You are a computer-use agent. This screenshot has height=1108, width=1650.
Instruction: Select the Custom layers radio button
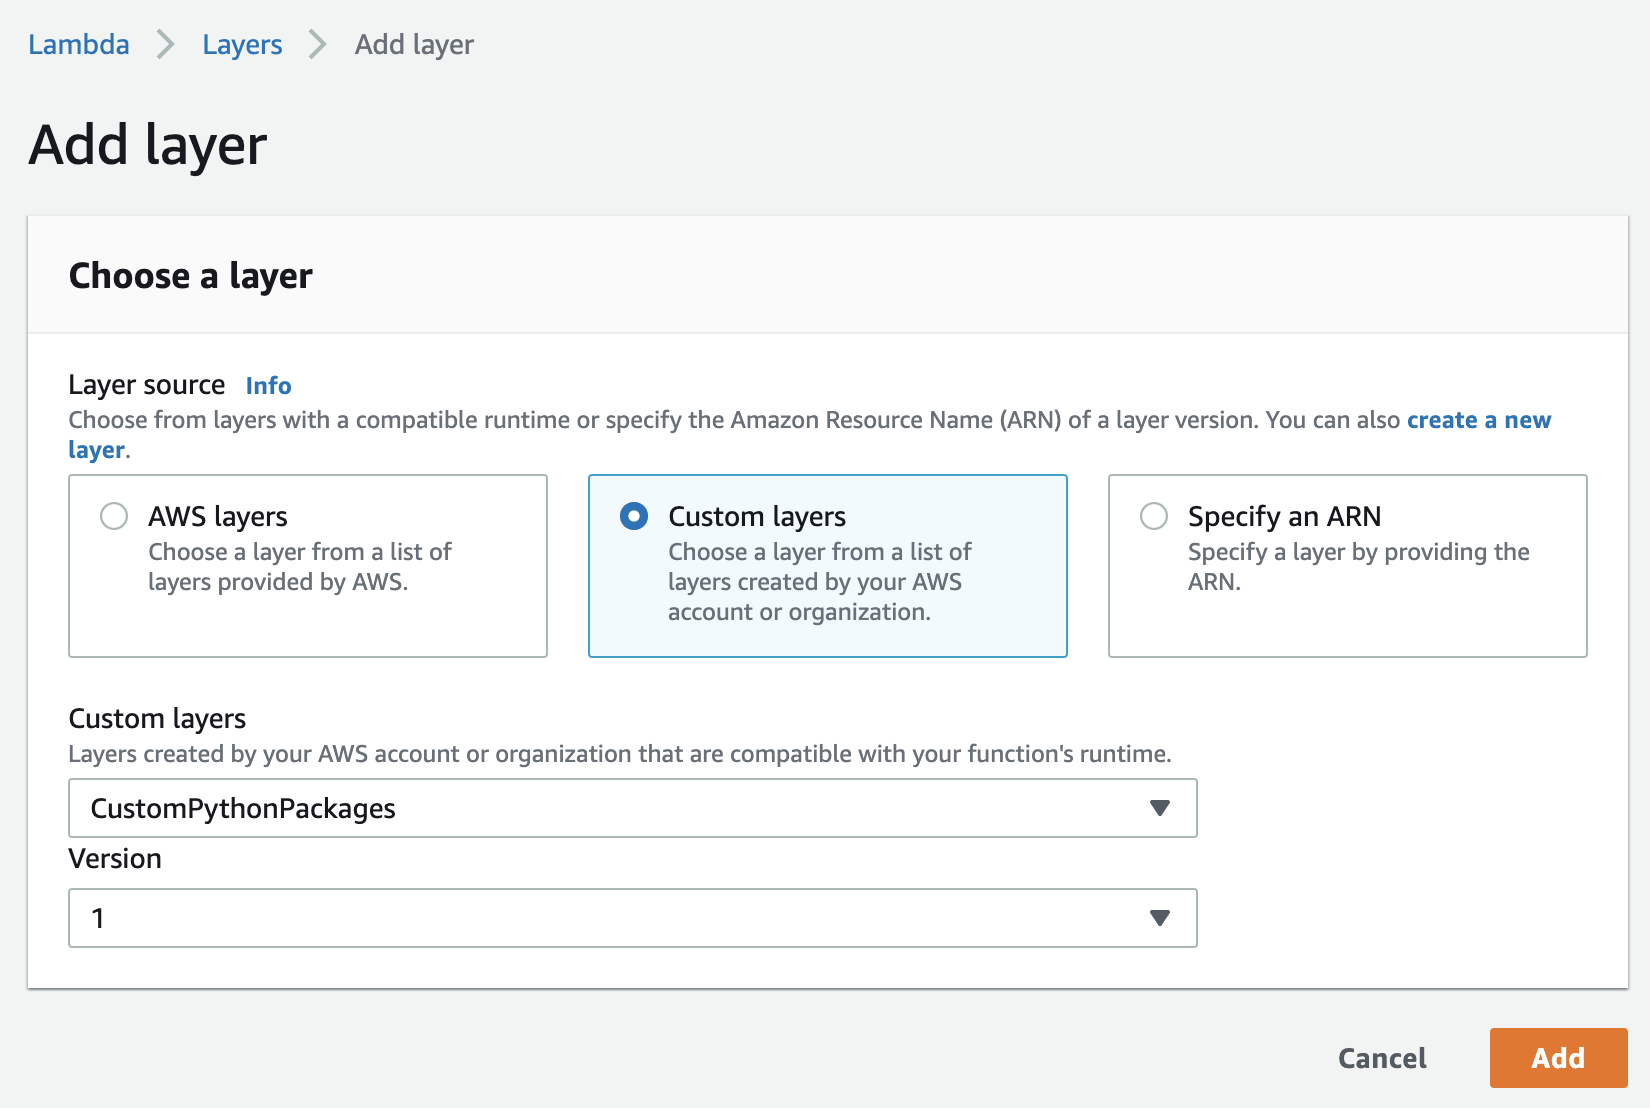[634, 516]
